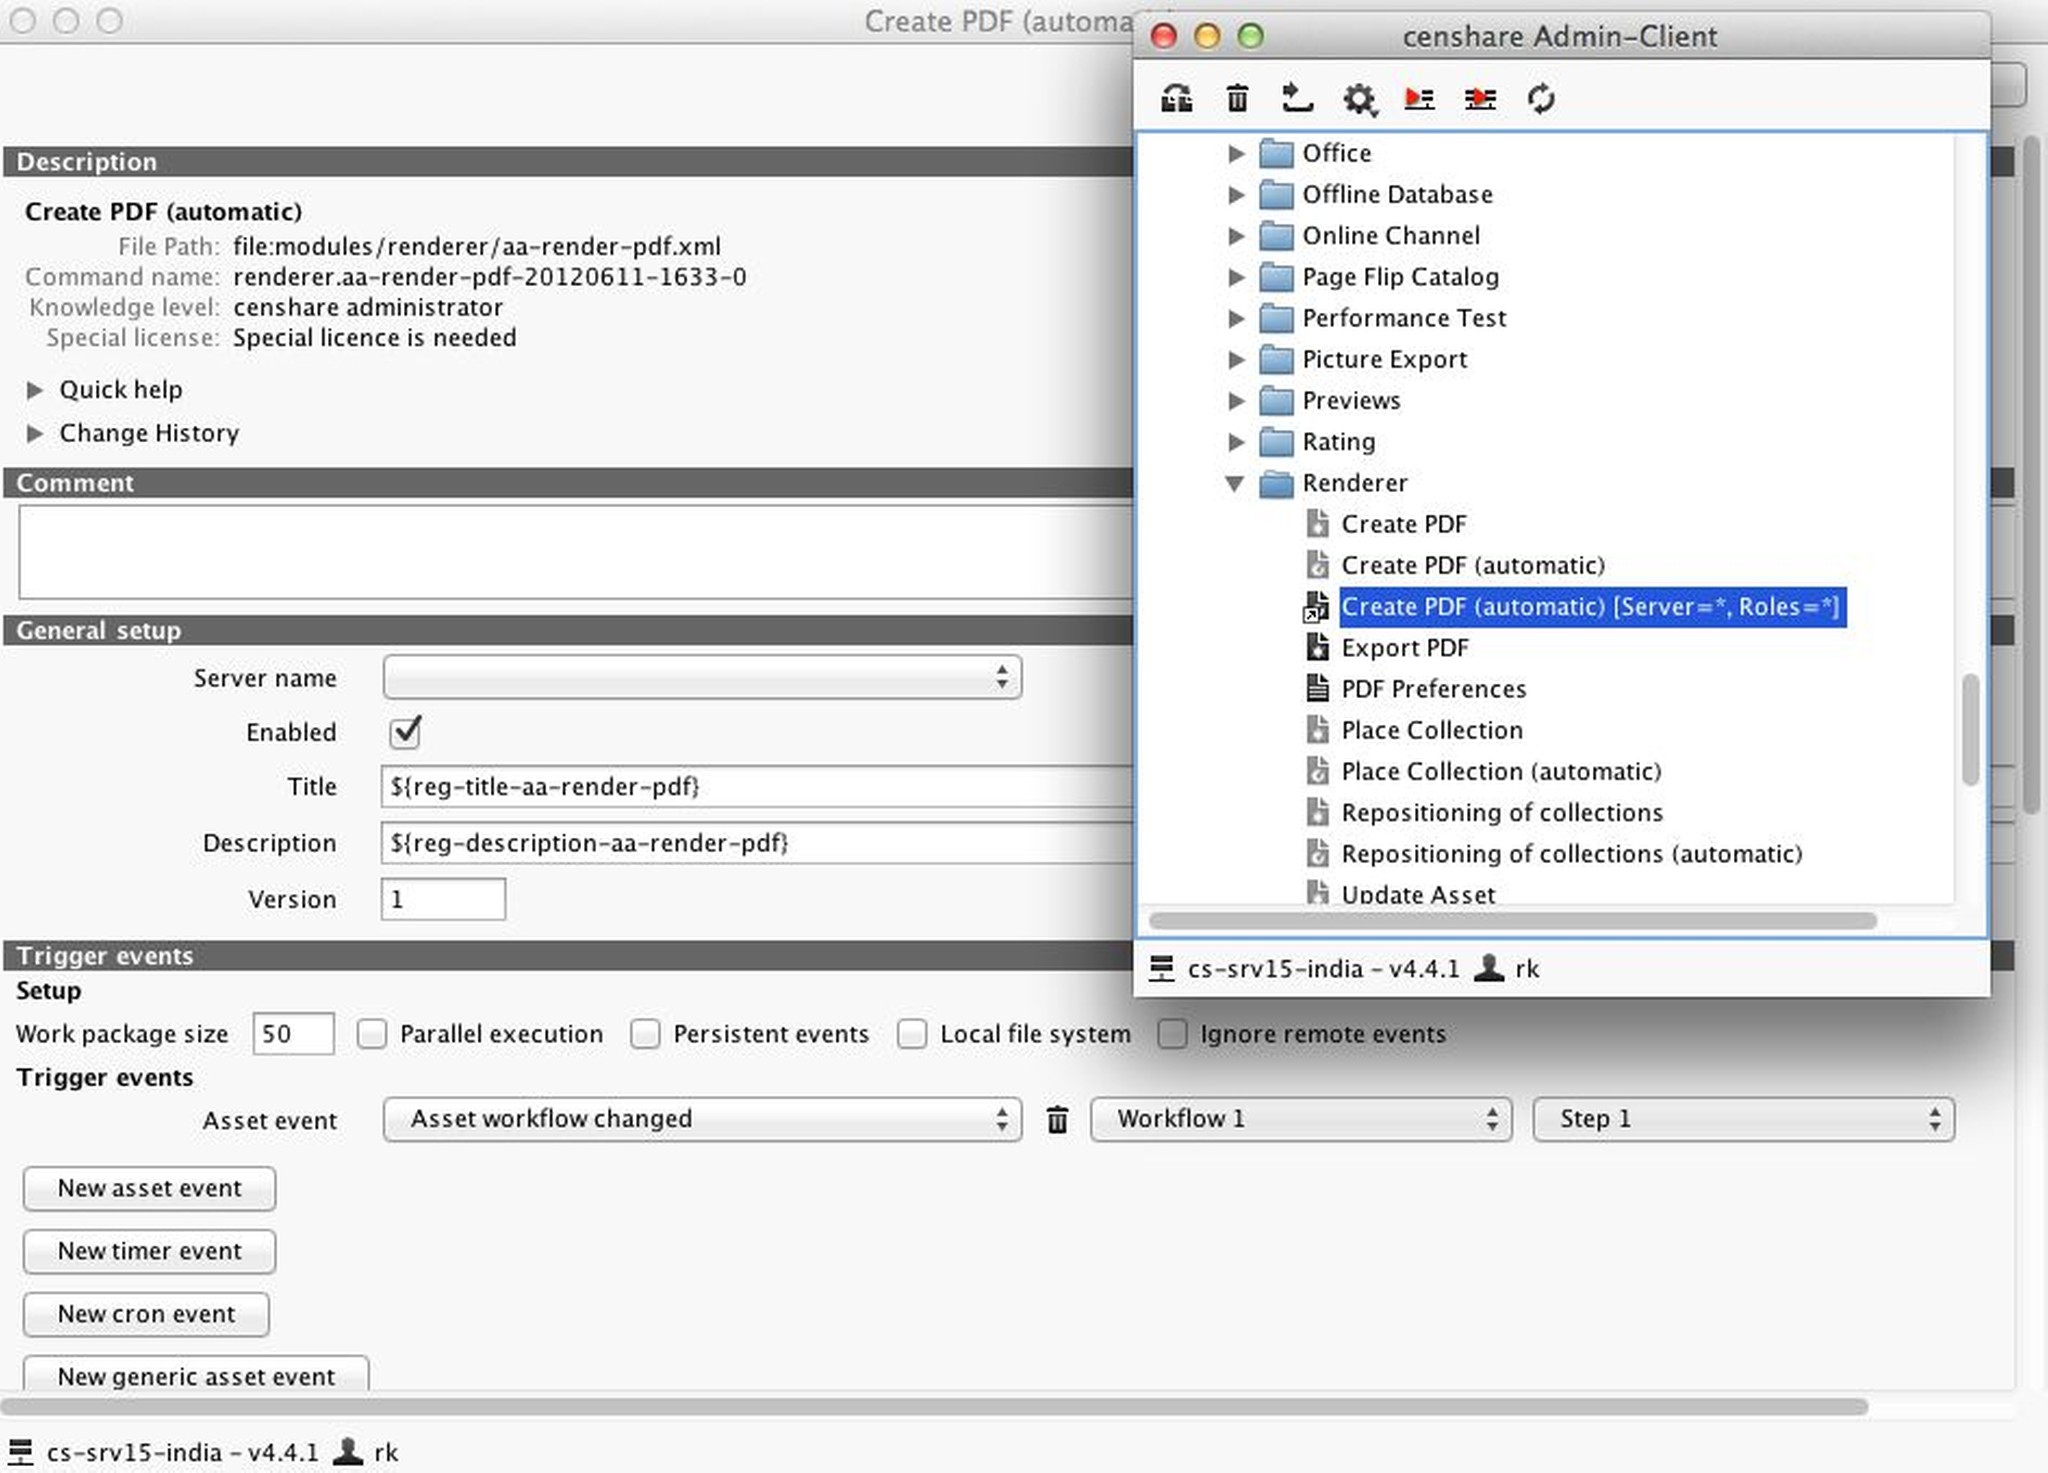Open the Workflow 1 dropdown
Screen dimensions: 2048x1473
(x=1299, y=1119)
